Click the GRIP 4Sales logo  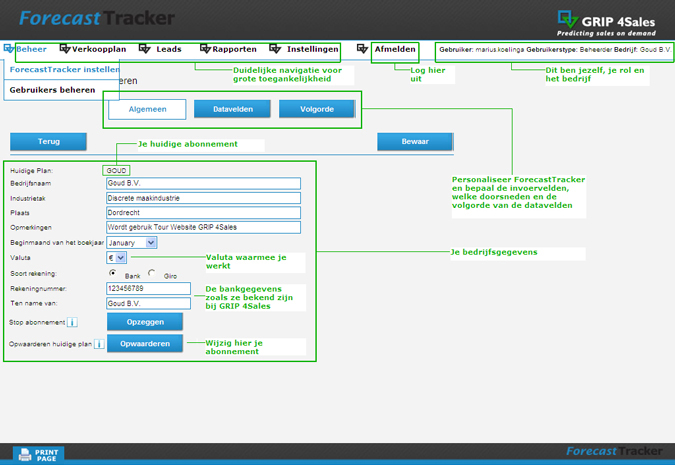pos(606,23)
